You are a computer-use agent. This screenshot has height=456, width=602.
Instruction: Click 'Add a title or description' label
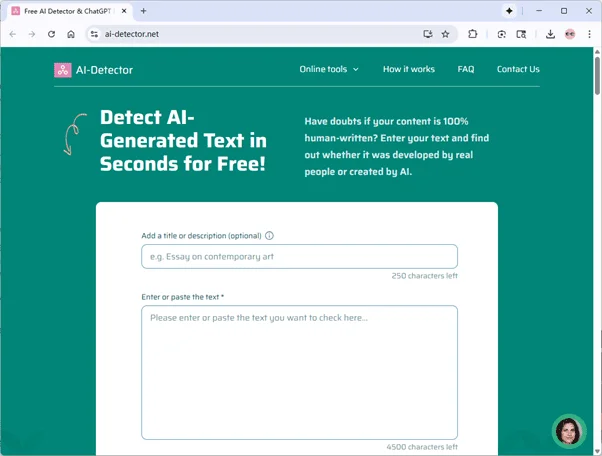pyautogui.click(x=201, y=236)
